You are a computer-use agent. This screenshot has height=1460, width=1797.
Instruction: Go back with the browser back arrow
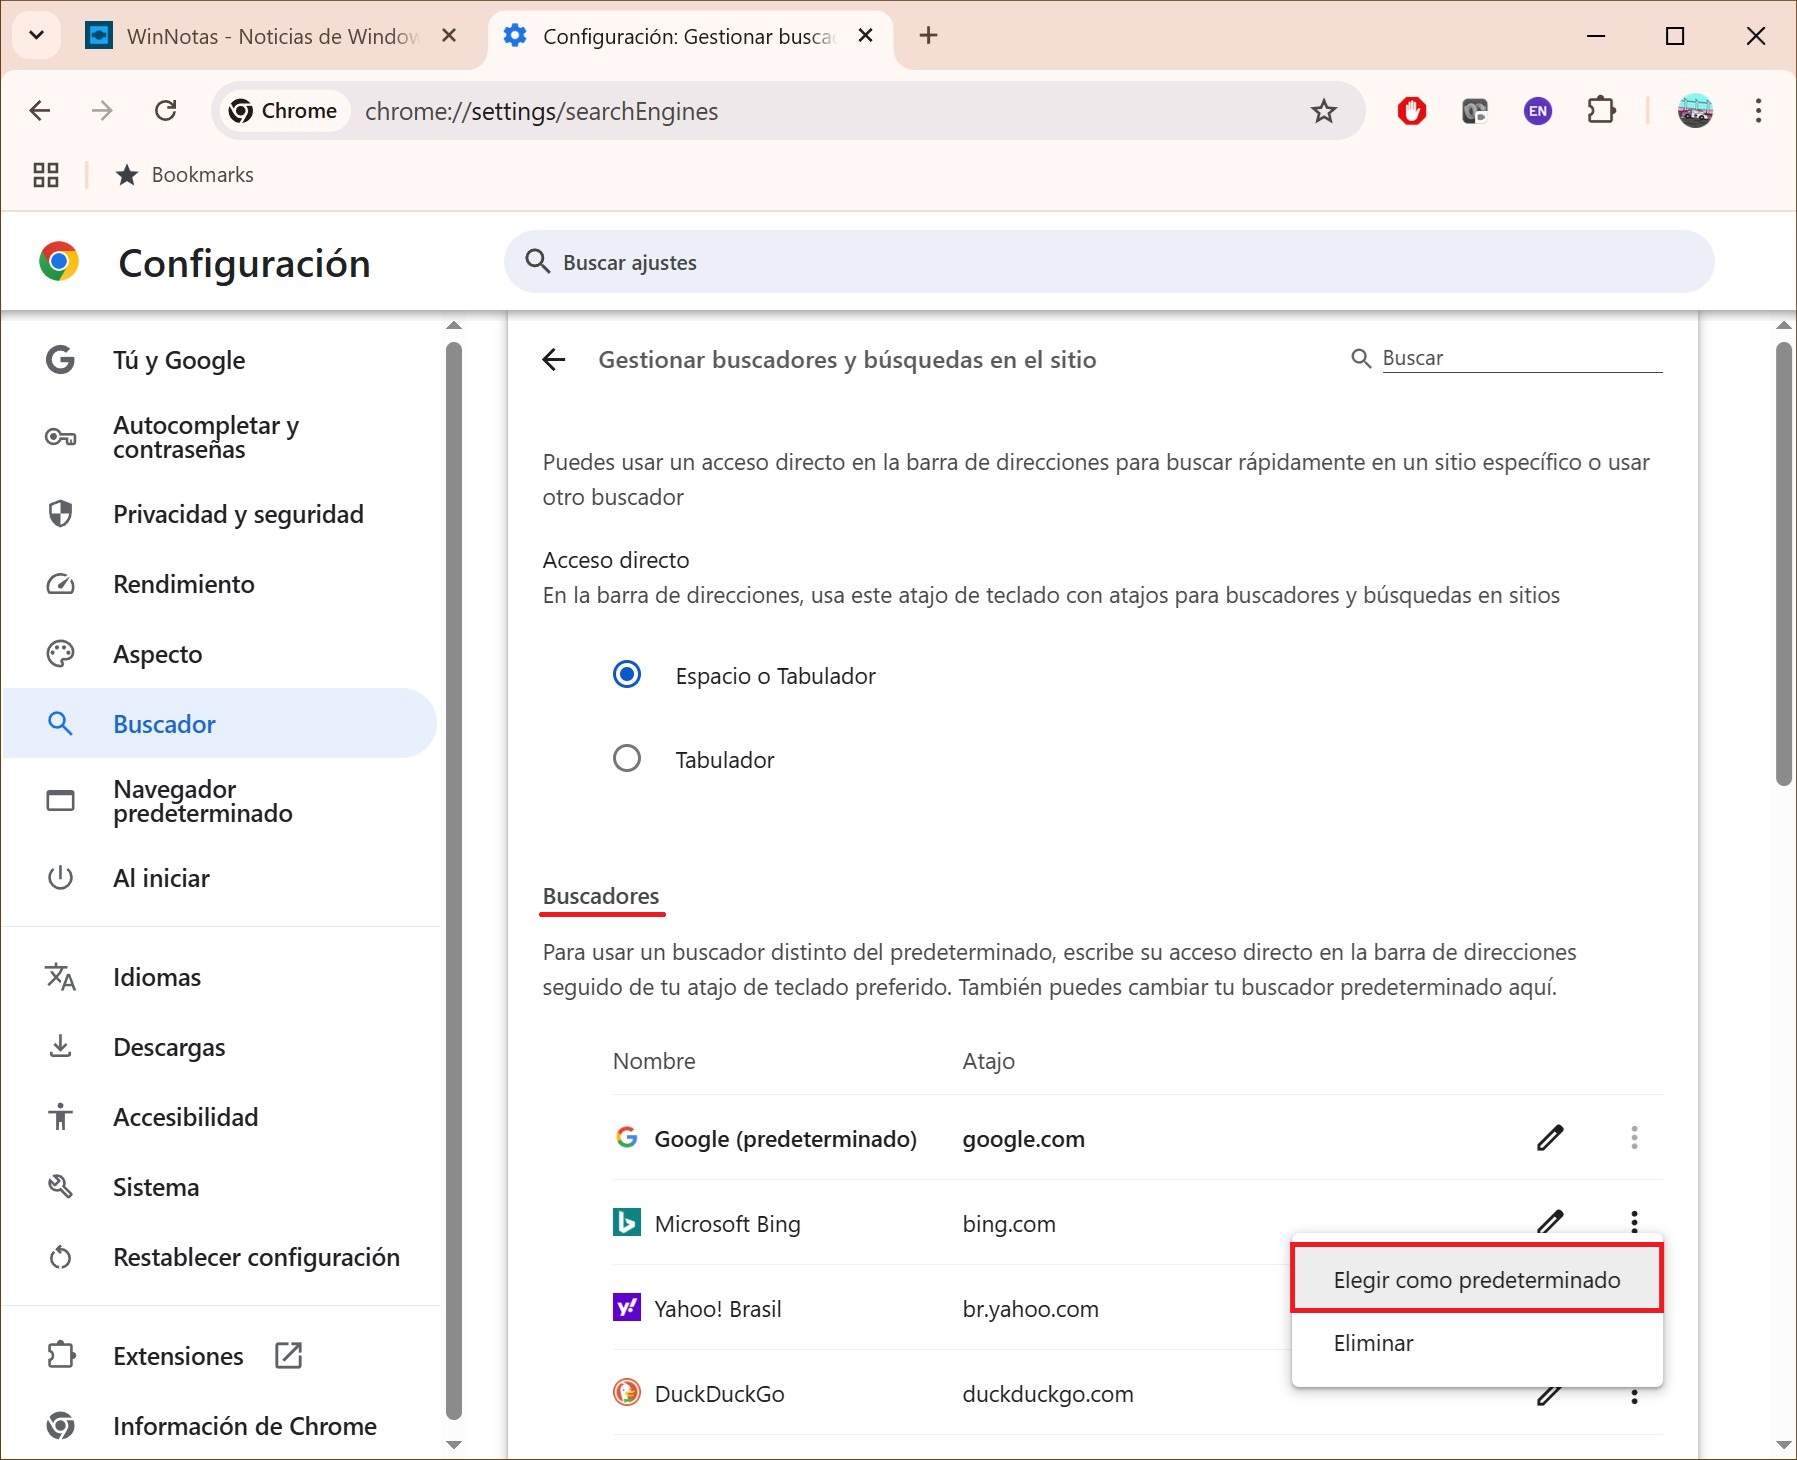(x=40, y=111)
